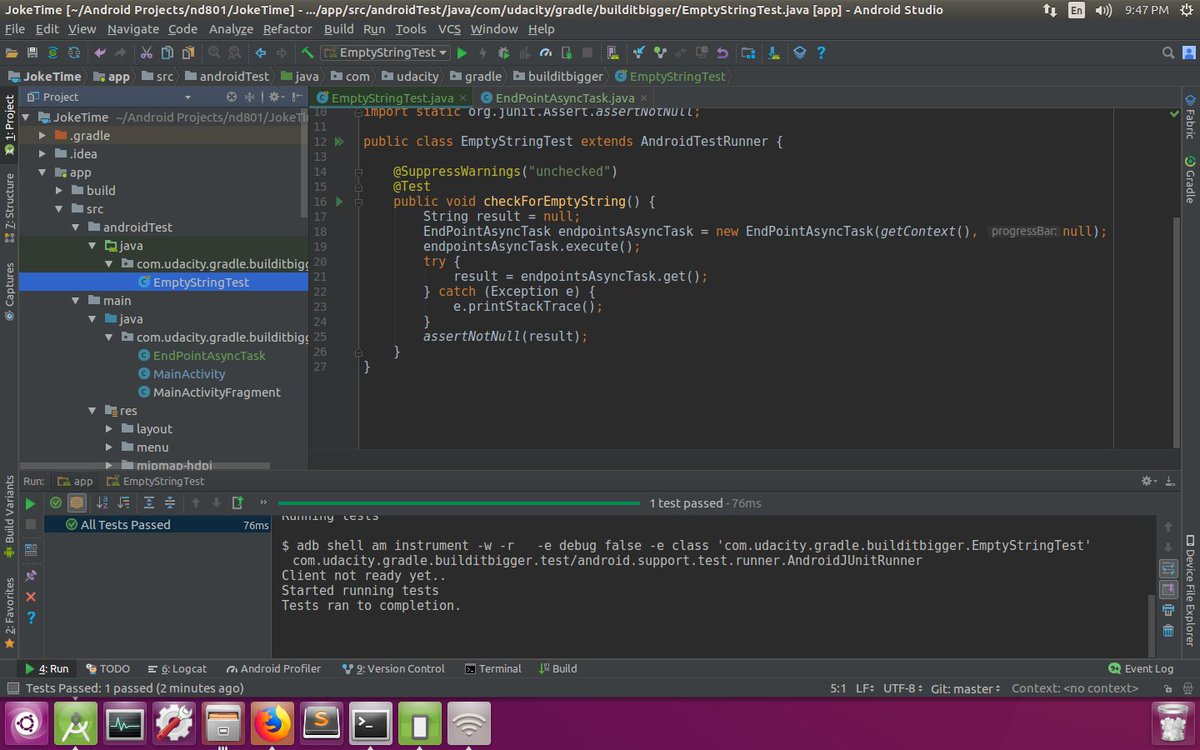Image resolution: width=1200 pixels, height=750 pixels.
Task: Expand the build folder under app
Action: tap(59, 190)
